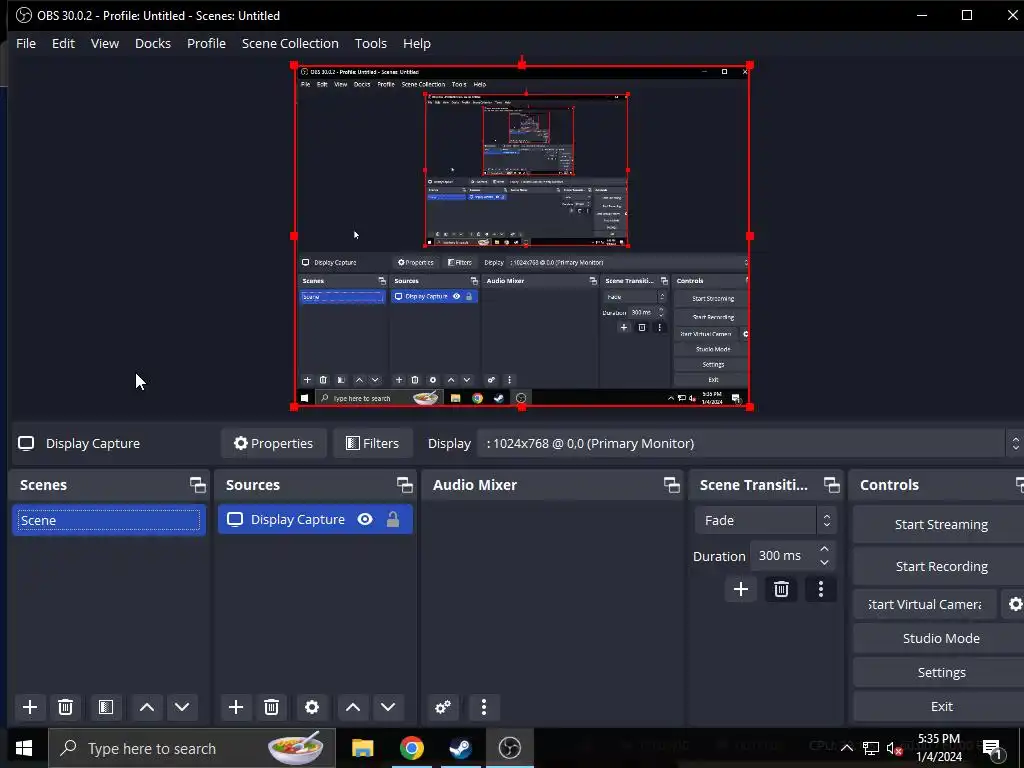
Task: Move scene down with the arrow
Action: [x=182, y=707]
